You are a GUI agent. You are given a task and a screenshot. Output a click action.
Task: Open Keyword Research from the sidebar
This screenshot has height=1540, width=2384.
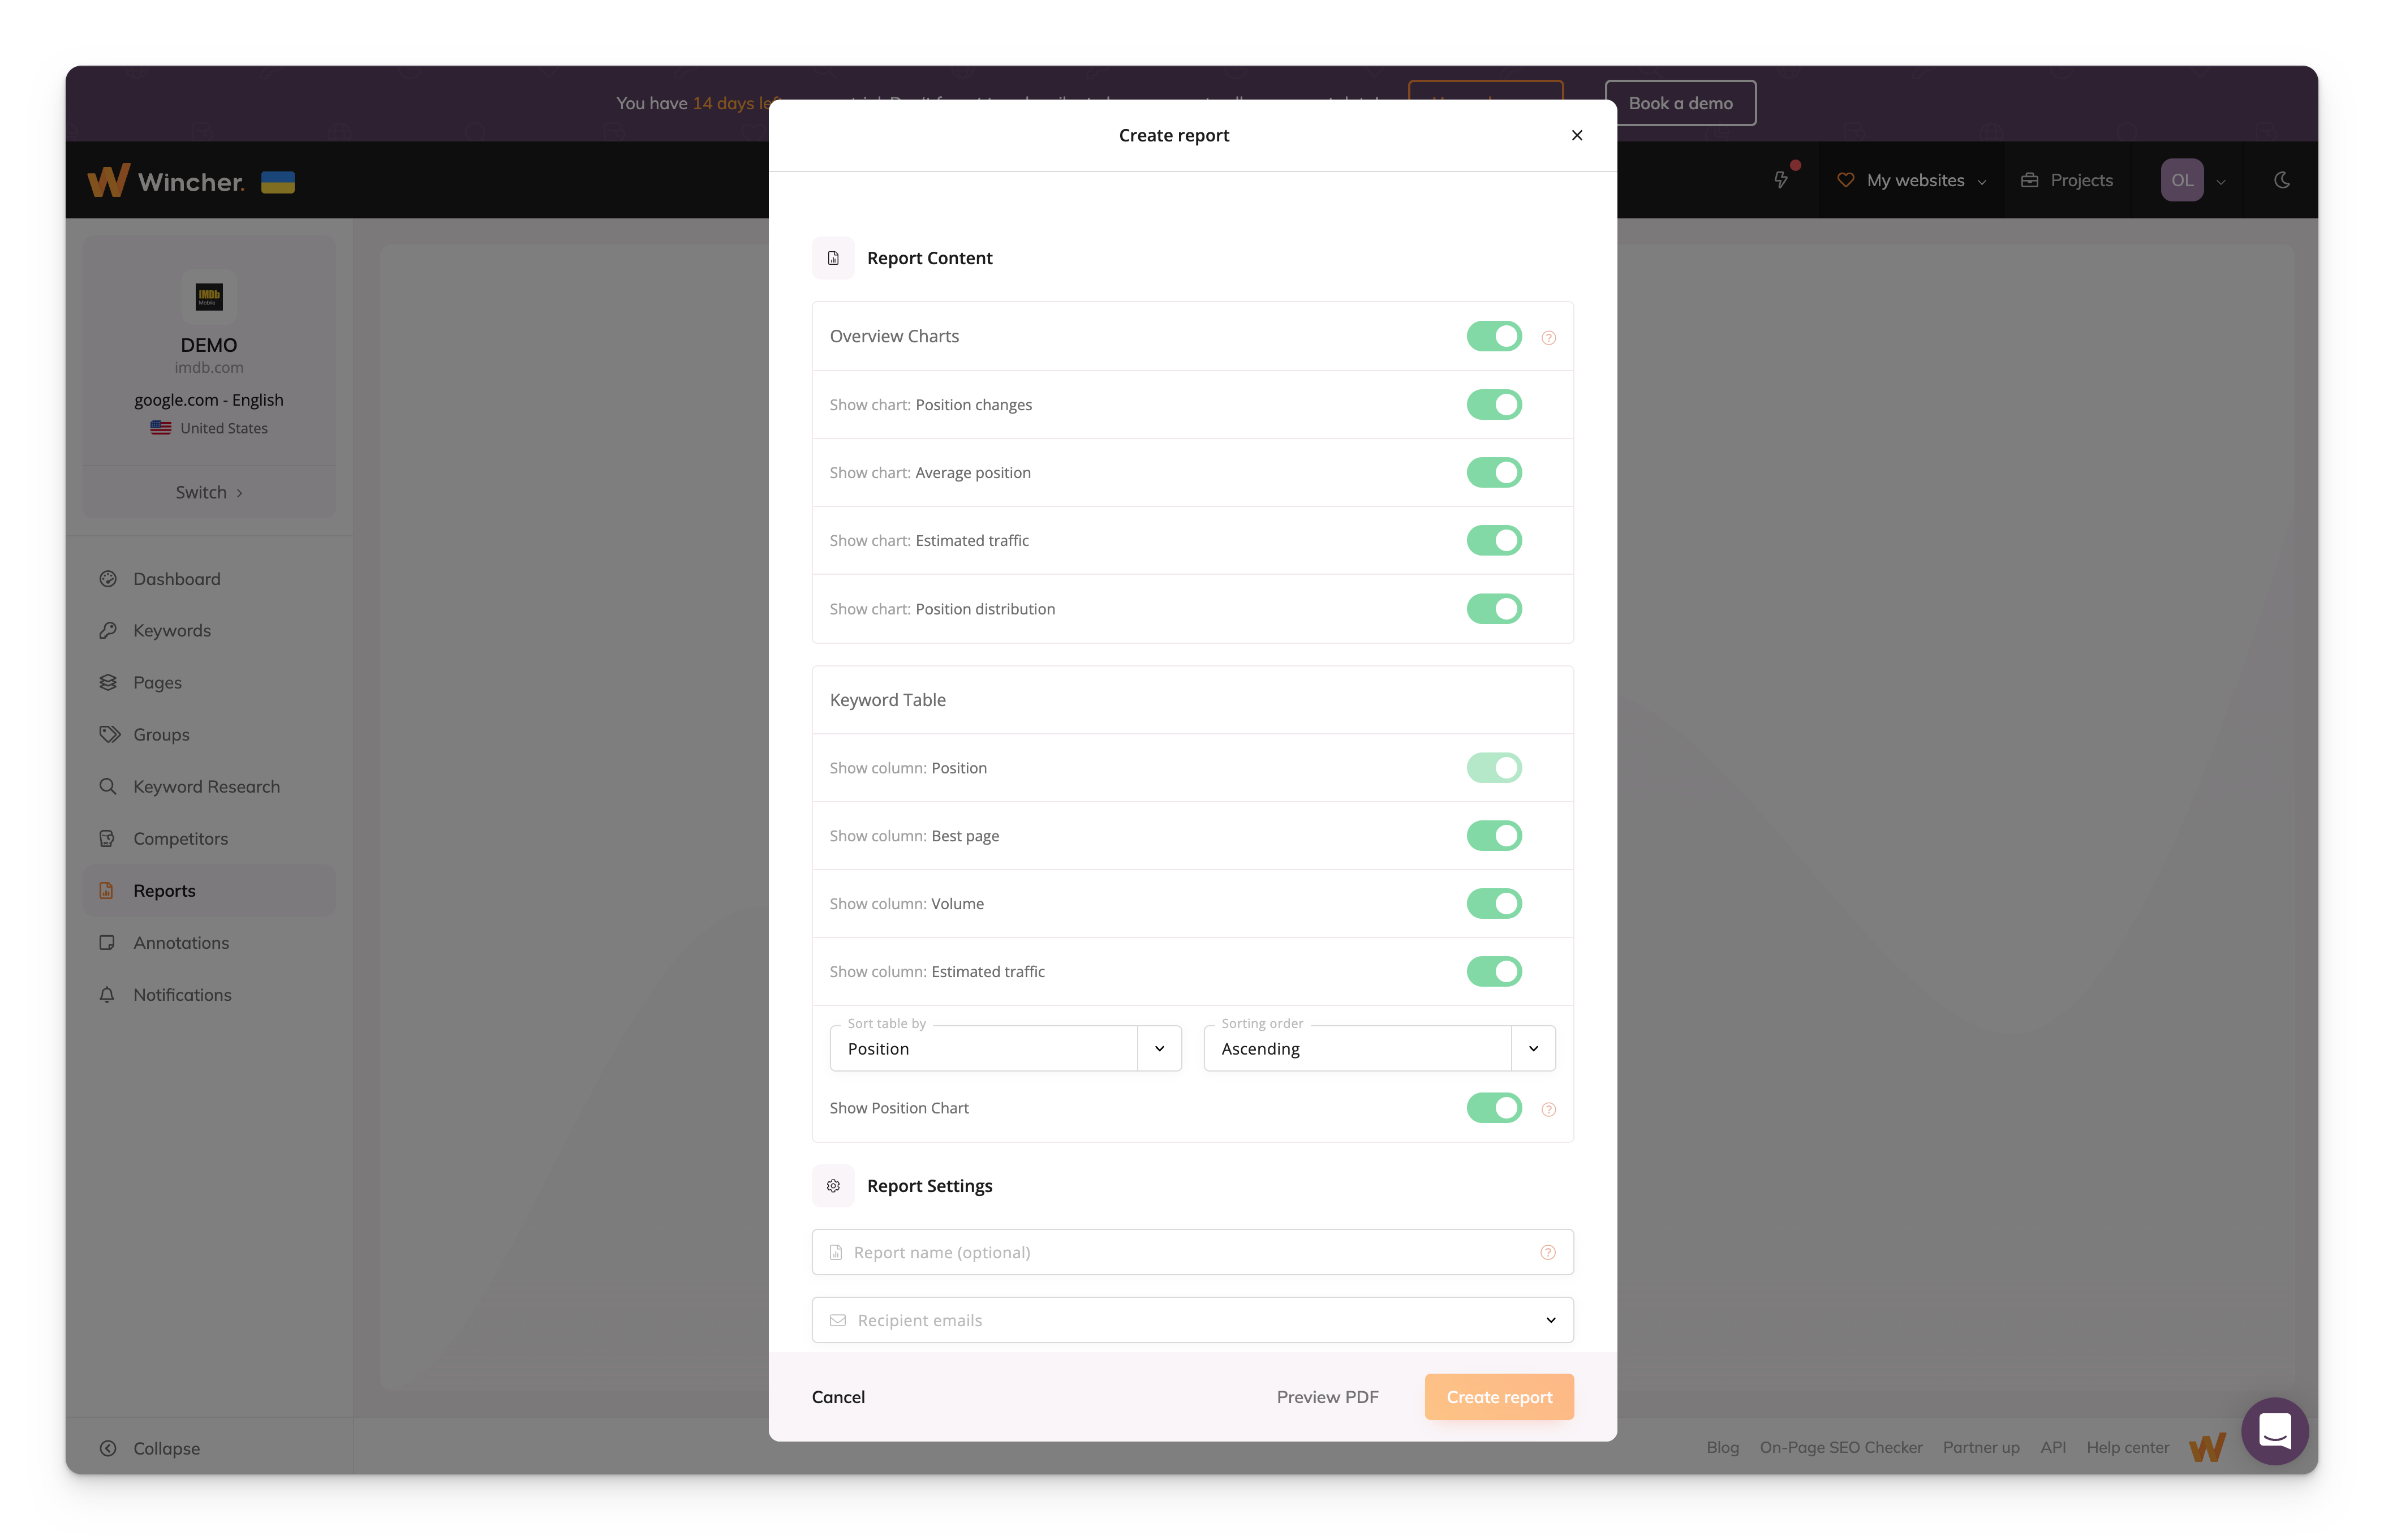coord(206,786)
